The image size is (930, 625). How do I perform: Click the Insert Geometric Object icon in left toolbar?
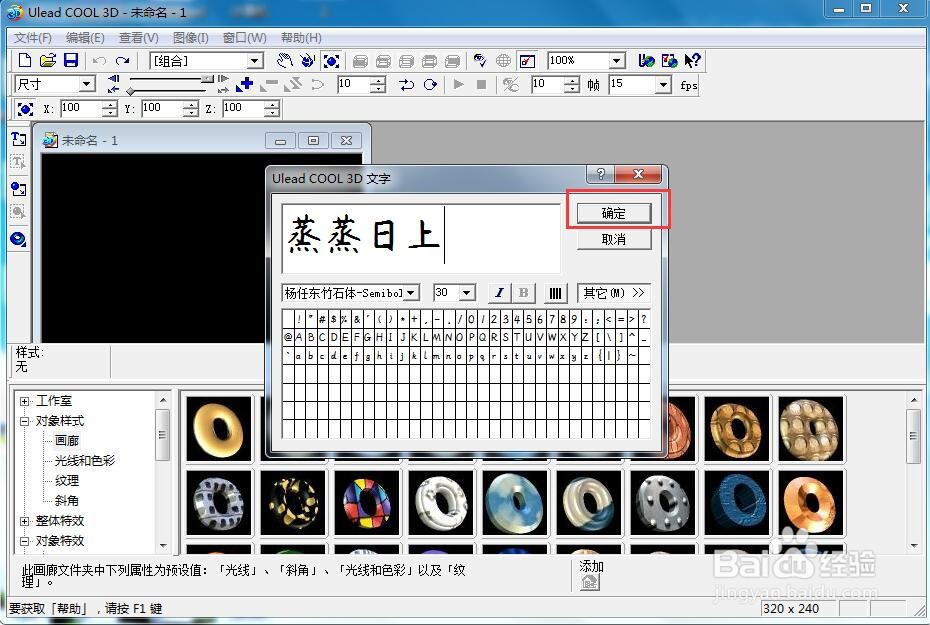pos(18,239)
